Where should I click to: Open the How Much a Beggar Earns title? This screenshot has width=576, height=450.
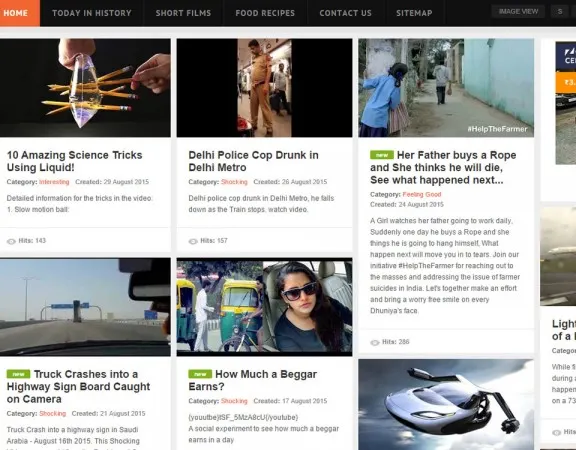click(252, 380)
